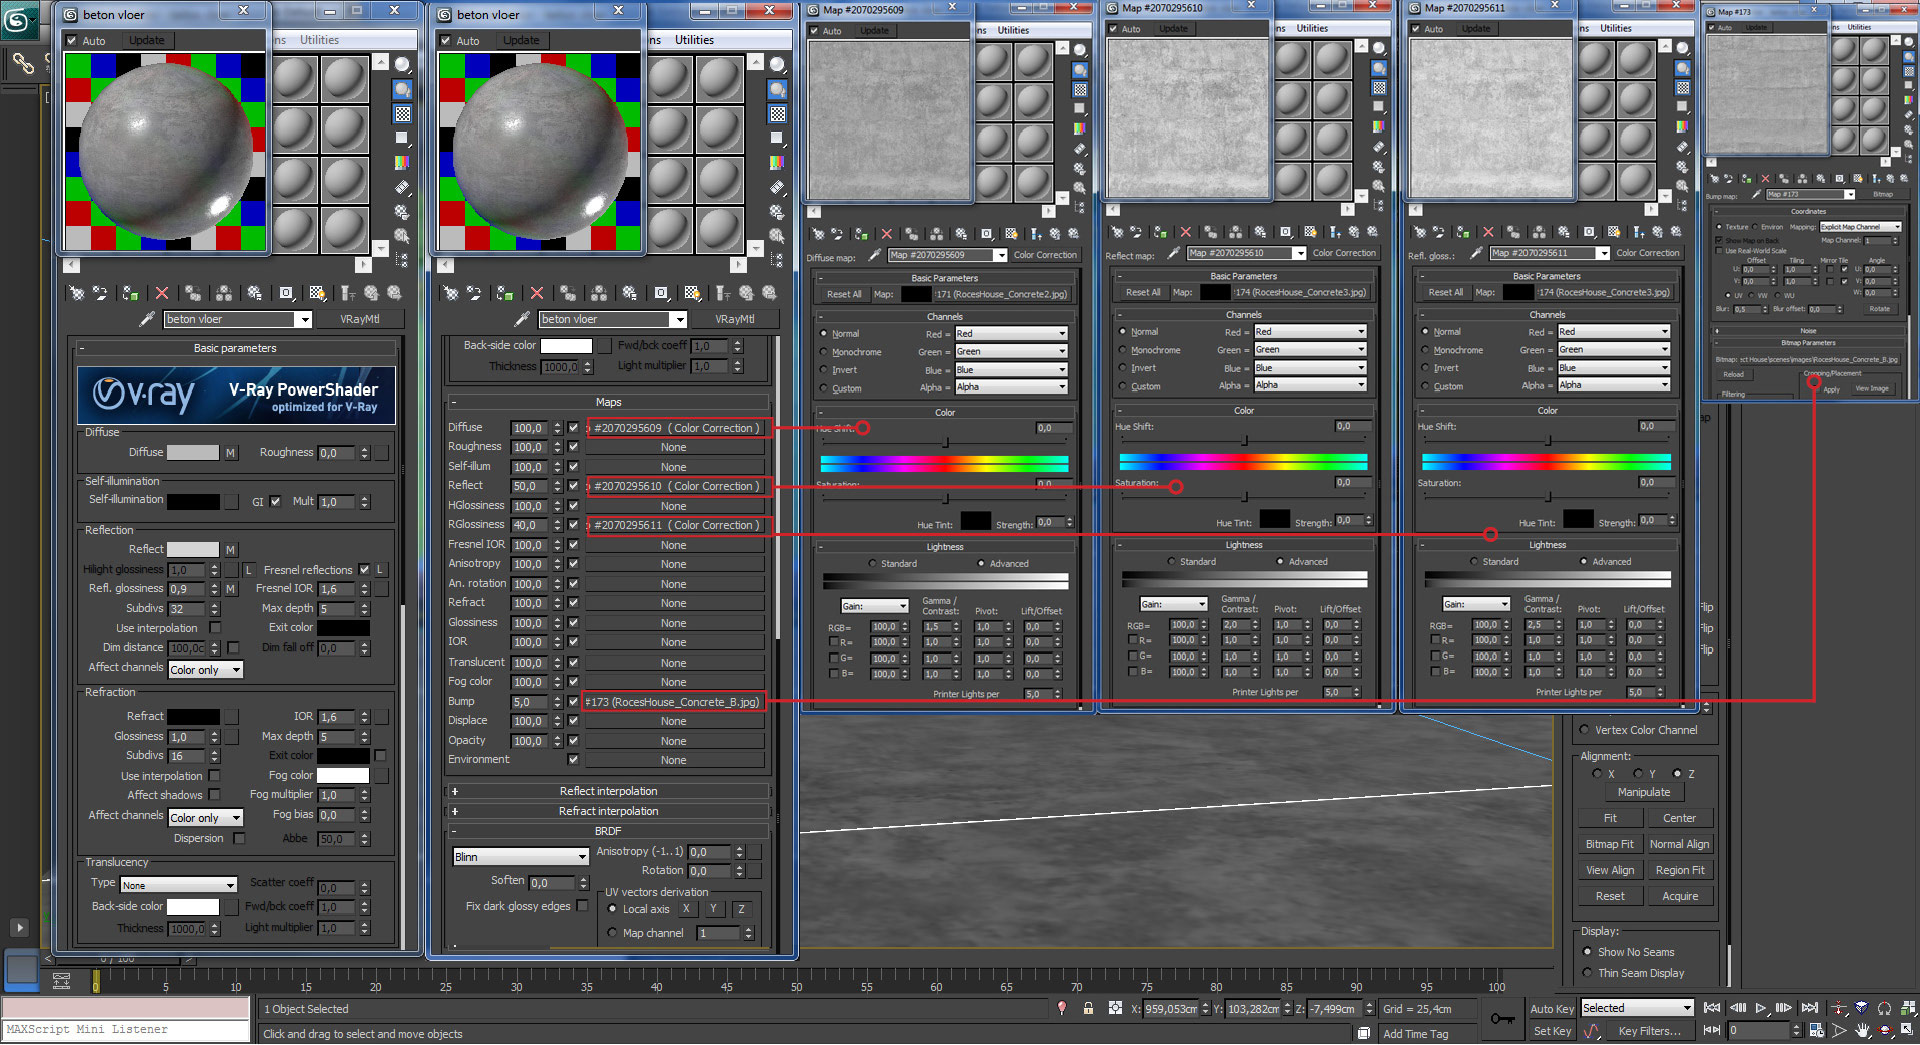This screenshot has width=1920, height=1045.
Task: Toggle Backlight icon beside Basic parameters window samples
Action: point(402,90)
